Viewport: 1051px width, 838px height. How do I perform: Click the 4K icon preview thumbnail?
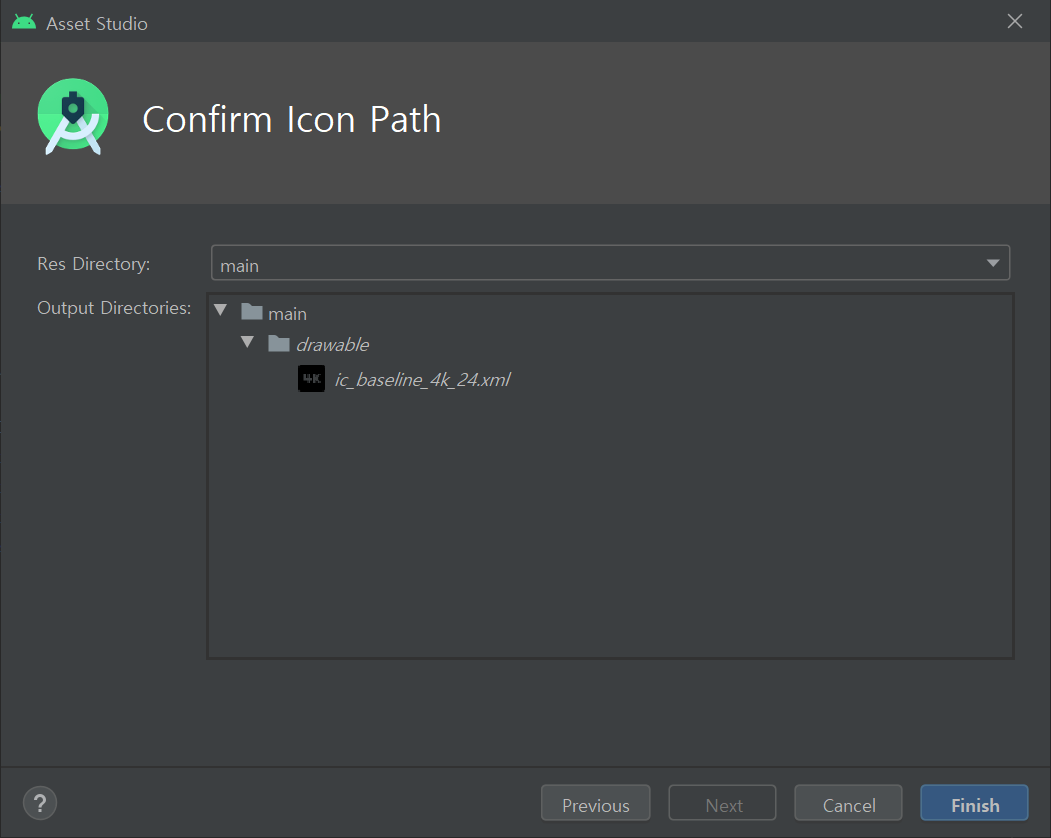click(x=311, y=379)
